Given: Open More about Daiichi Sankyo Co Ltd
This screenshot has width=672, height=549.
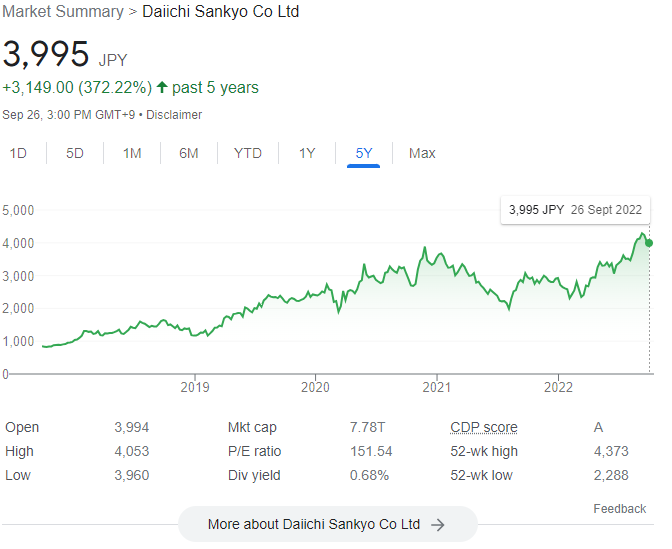Looking at the screenshot, I should (x=328, y=524).
